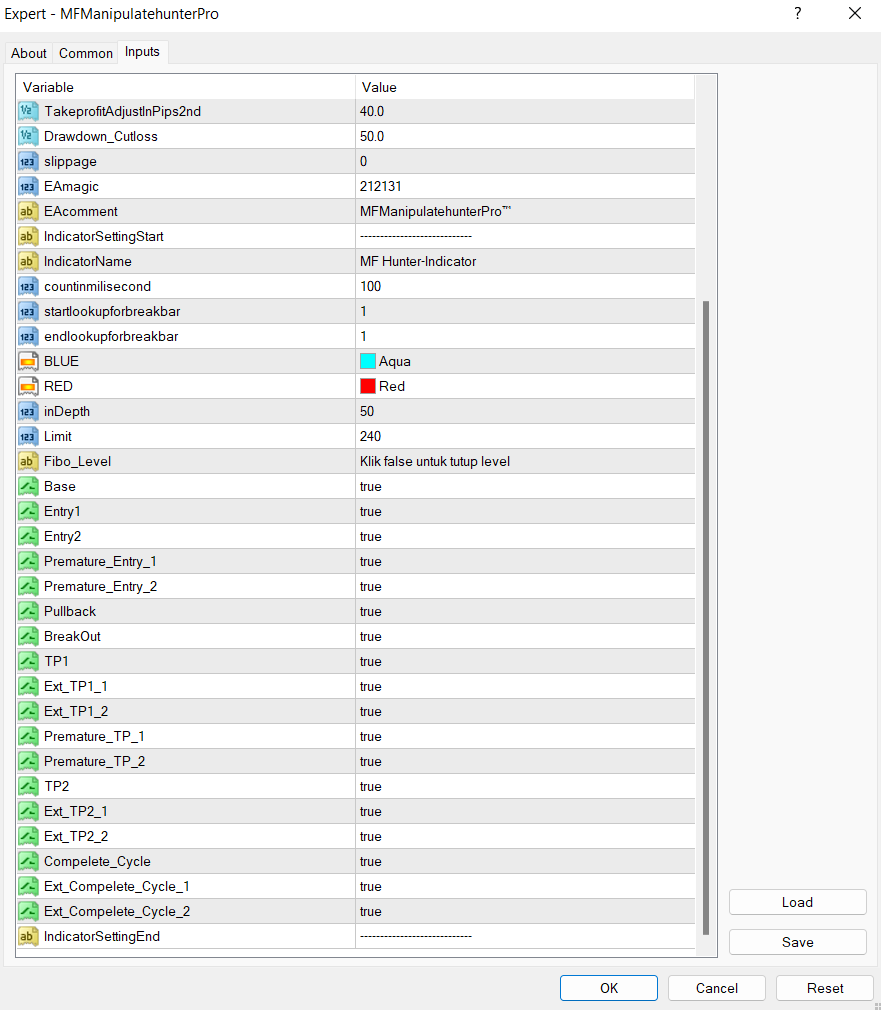
Task: Click the integer icon beside startlookupforbreakbar
Action: pyautogui.click(x=28, y=312)
